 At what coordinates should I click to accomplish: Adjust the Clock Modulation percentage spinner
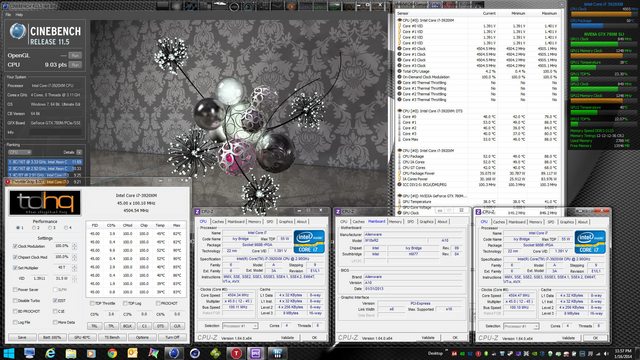tap(74, 246)
